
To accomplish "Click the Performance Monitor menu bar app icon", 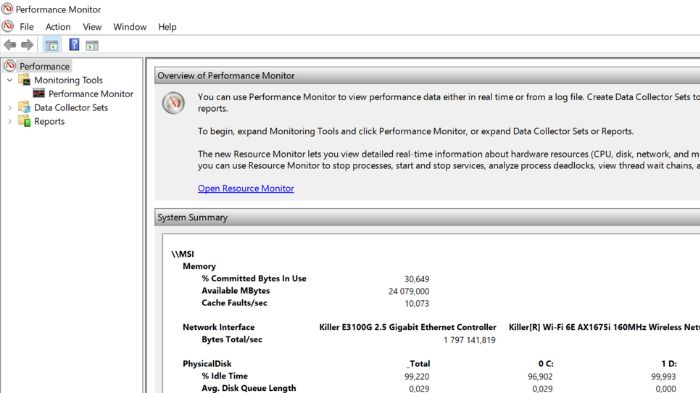I will (x=8, y=26).
